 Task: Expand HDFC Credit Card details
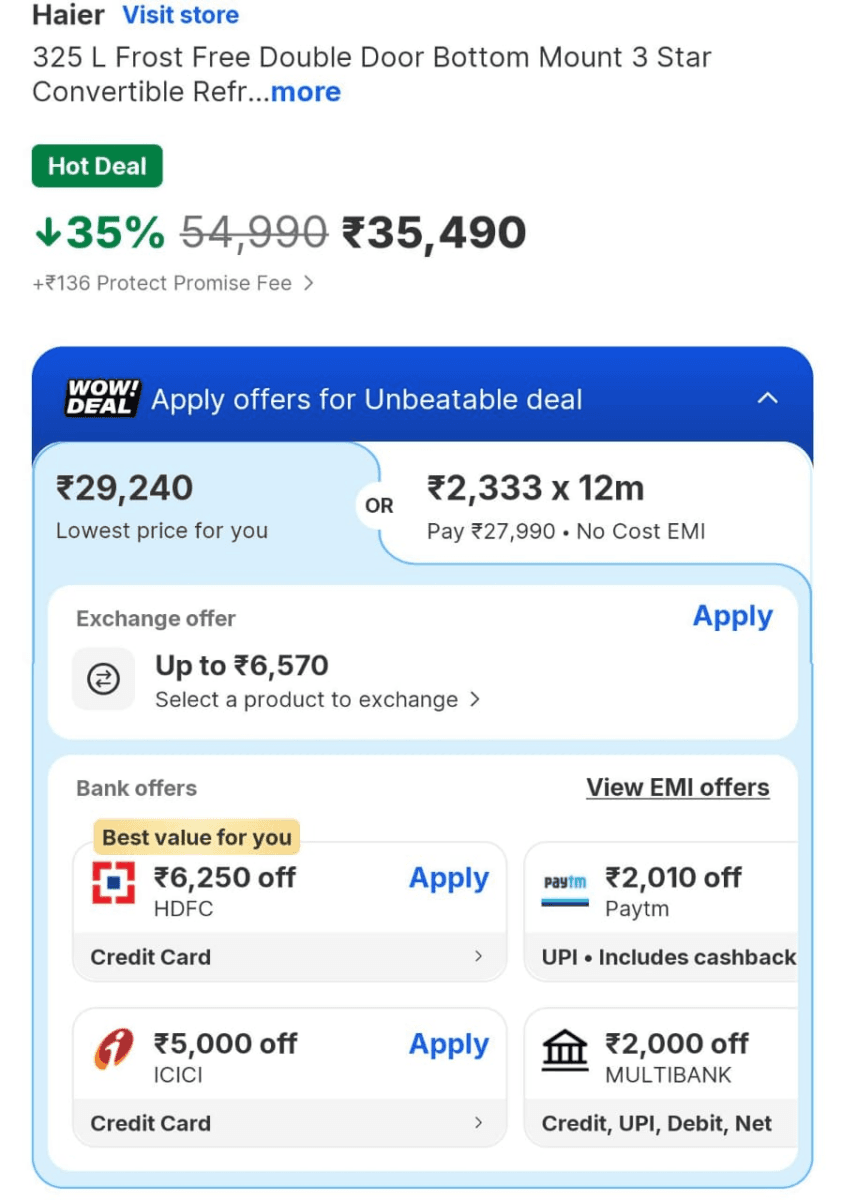[x=289, y=957]
